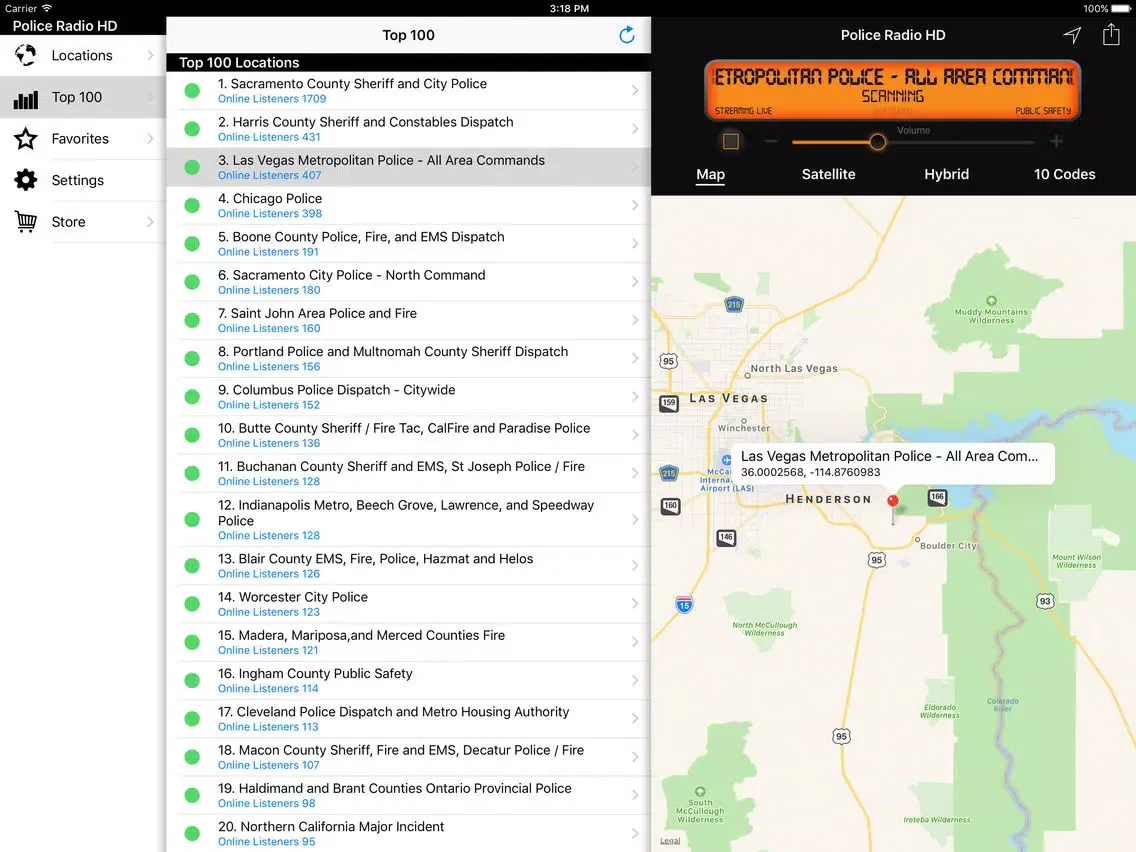Click the Interstate 15 shield on map
This screenshot has width=1136, height=852.
click(684, 604)
